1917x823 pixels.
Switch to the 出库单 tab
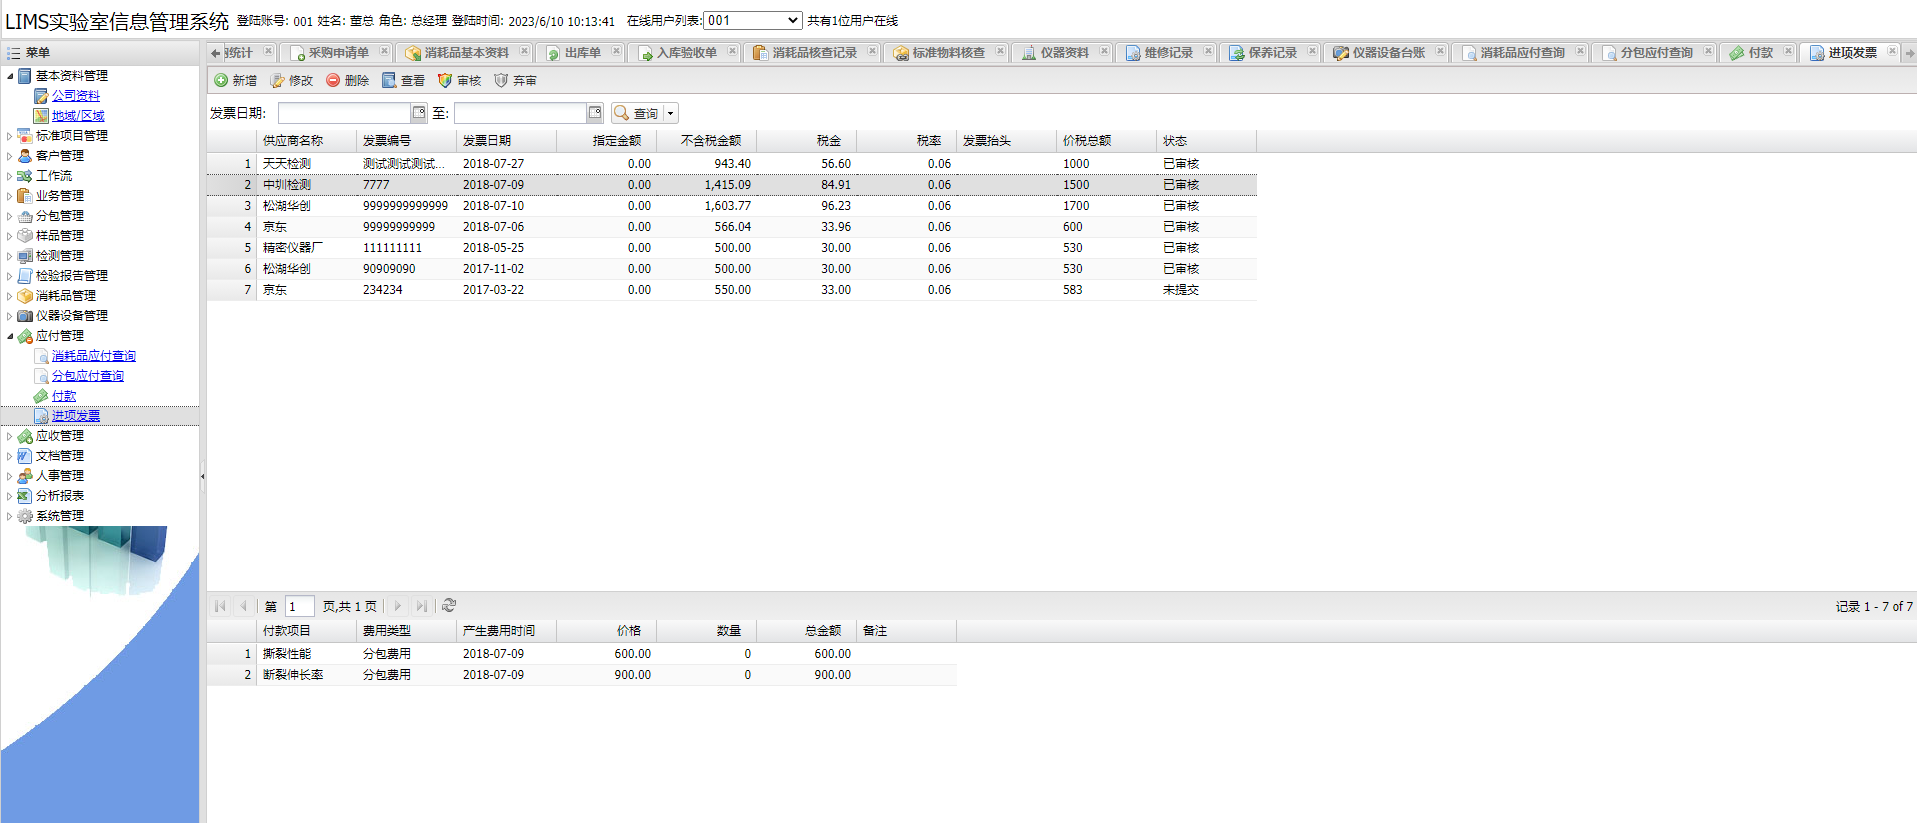coord(582,53)
